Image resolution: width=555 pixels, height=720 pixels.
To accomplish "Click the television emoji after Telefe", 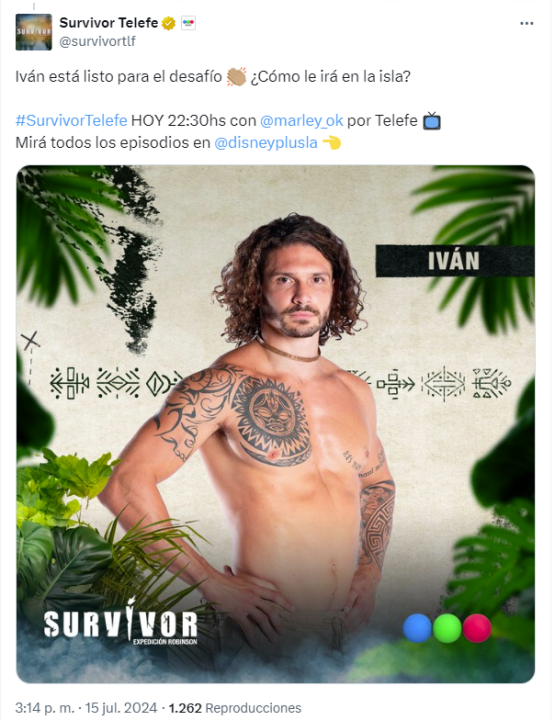I will coord(432,121).
